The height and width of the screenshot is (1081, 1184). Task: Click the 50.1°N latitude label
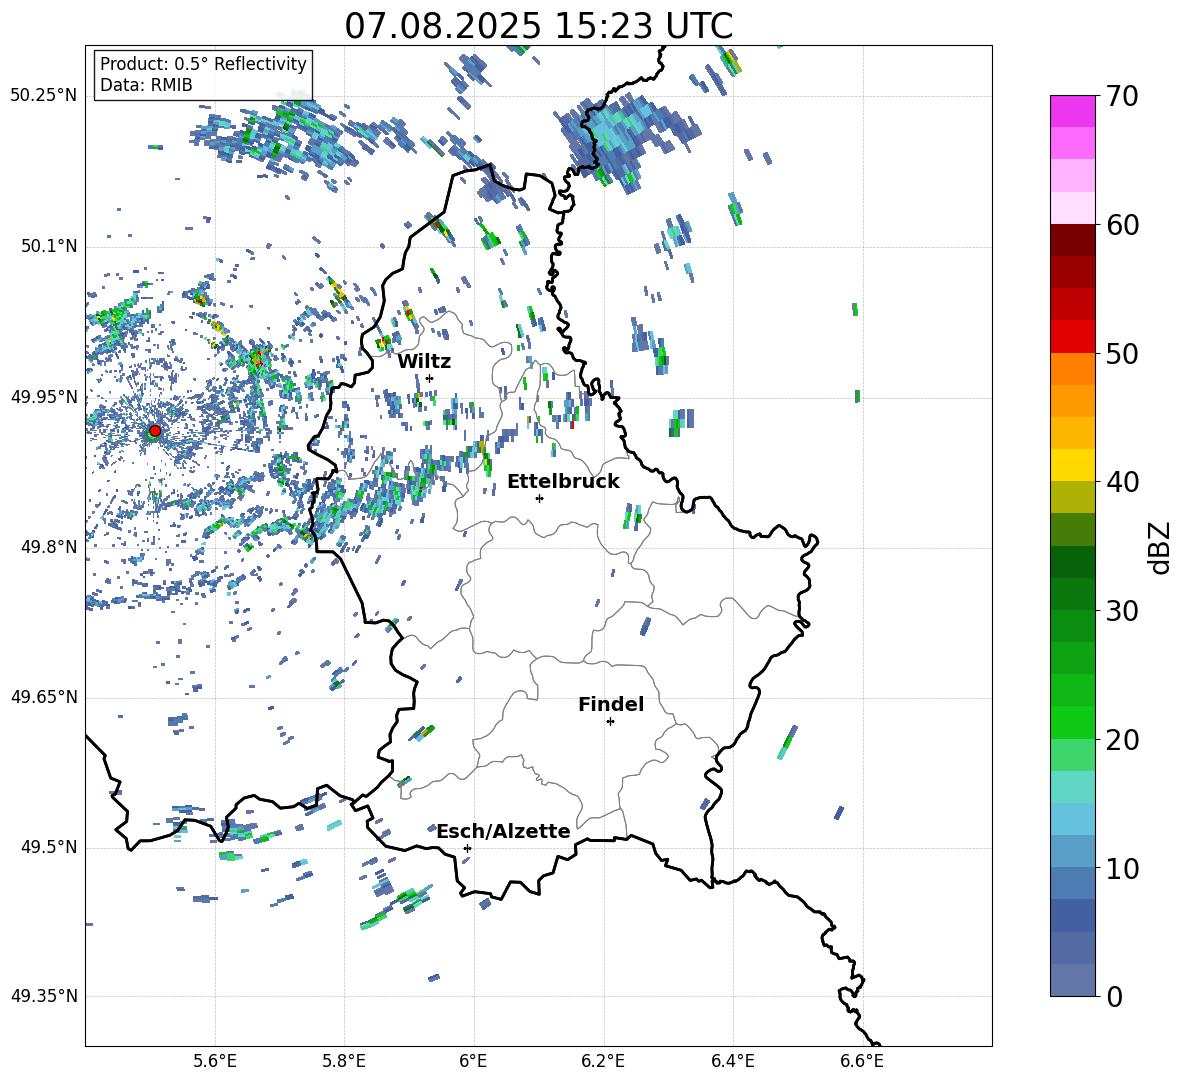tap(48, 246)
